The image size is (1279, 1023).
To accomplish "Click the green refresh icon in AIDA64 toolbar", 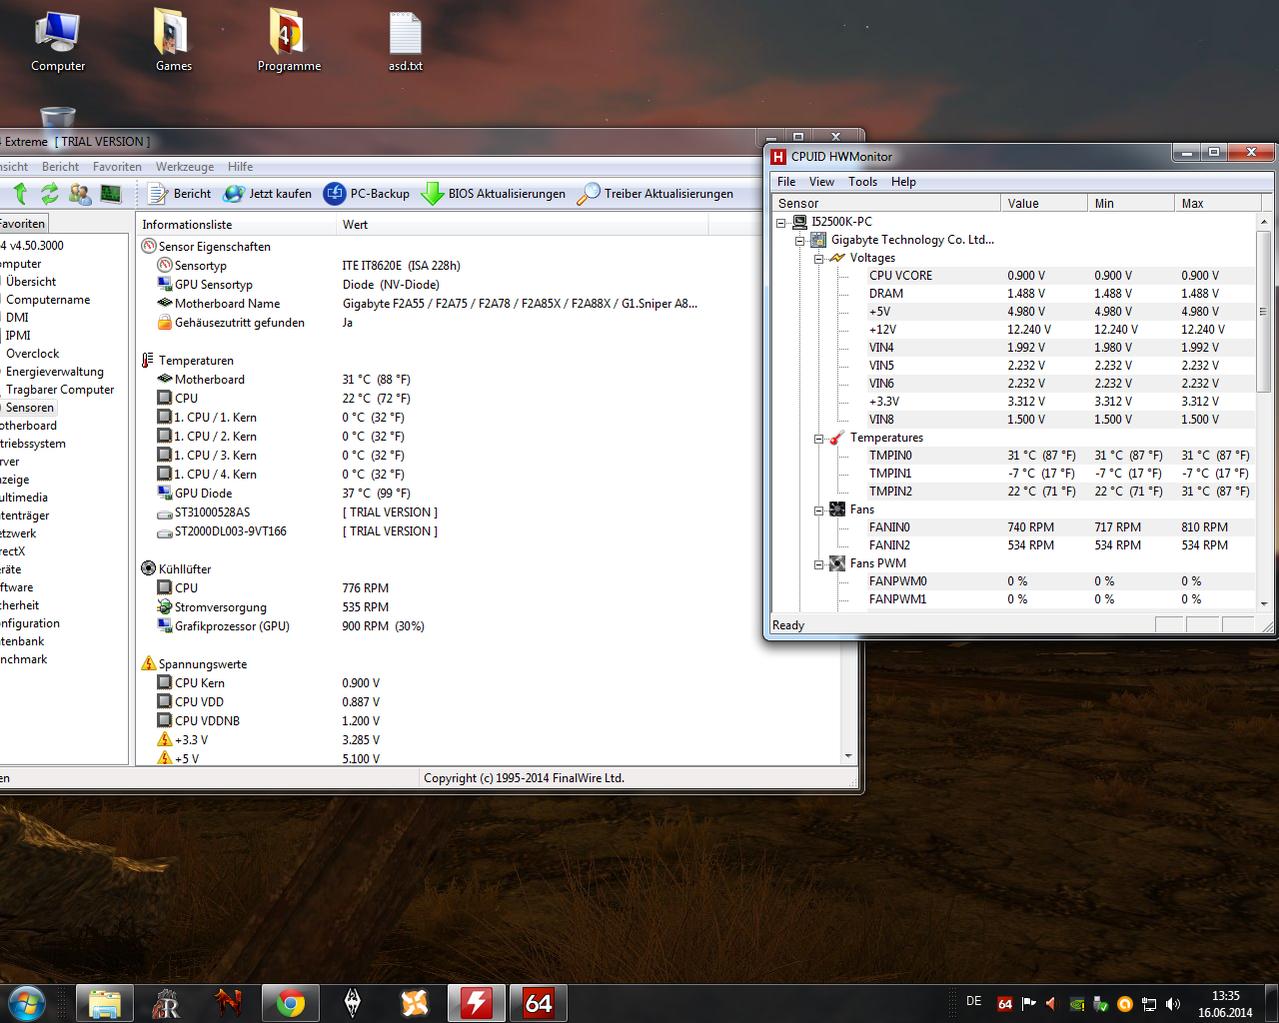I will coord(49,193).
